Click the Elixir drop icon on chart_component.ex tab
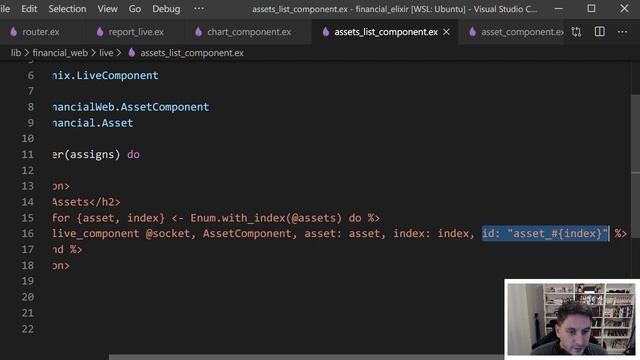Viewport: 640px width, 360px height. click(198, 32)
